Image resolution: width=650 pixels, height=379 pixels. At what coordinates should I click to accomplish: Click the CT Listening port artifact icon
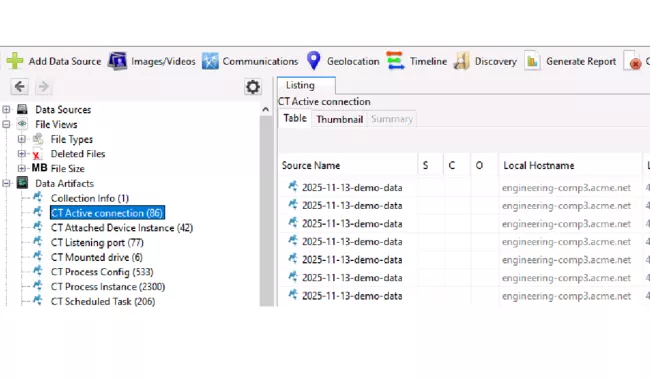pyautogui.click(x=38, y=242)
